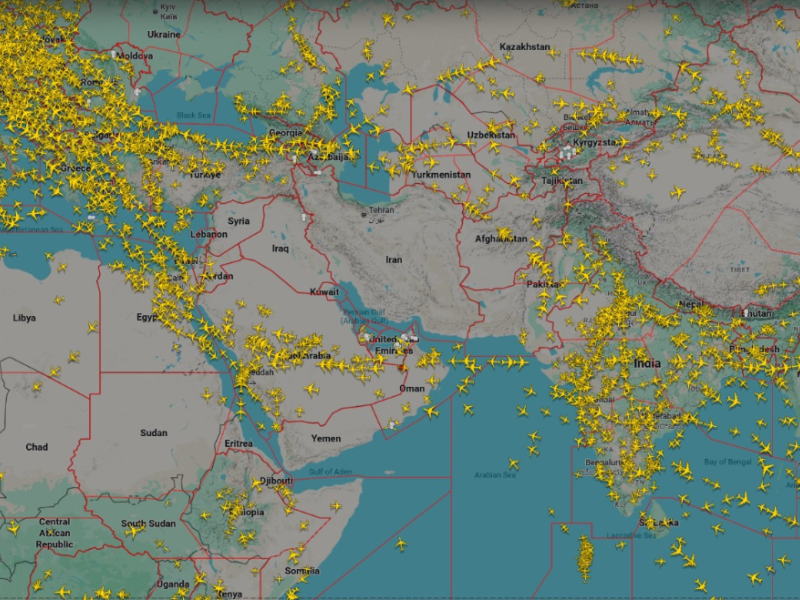
Task: Select the aircraft just east of the Libya label
Action: (56, 299)
